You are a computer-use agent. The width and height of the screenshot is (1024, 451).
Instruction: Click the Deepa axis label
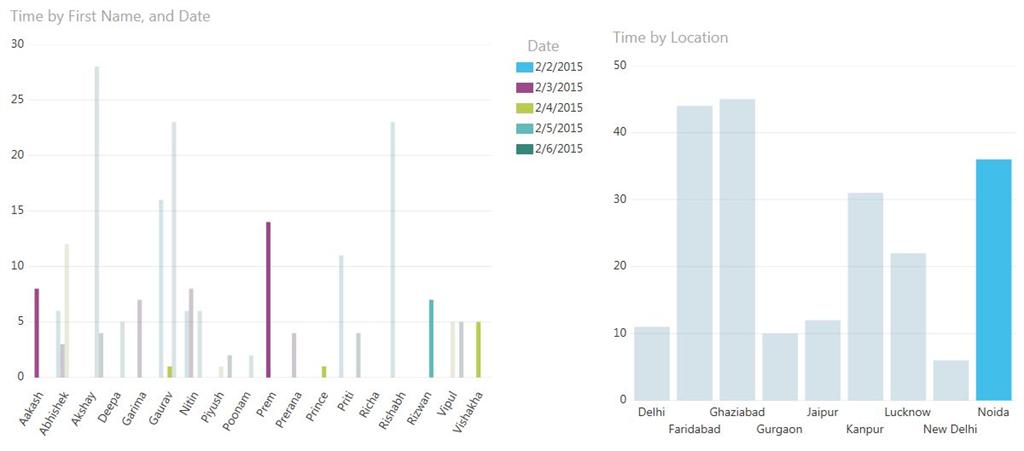point(110,407)
